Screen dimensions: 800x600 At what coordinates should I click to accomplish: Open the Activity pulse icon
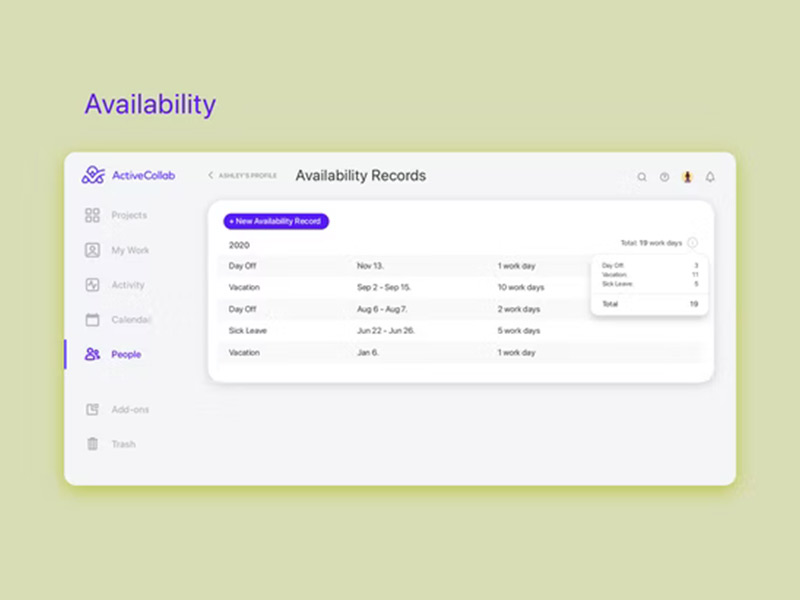pyautogui.click(x=92, y=285)
